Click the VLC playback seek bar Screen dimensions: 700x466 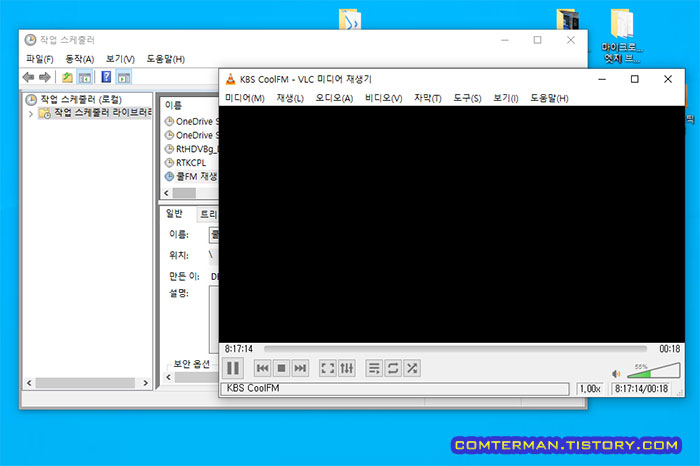tap(455, 349)
